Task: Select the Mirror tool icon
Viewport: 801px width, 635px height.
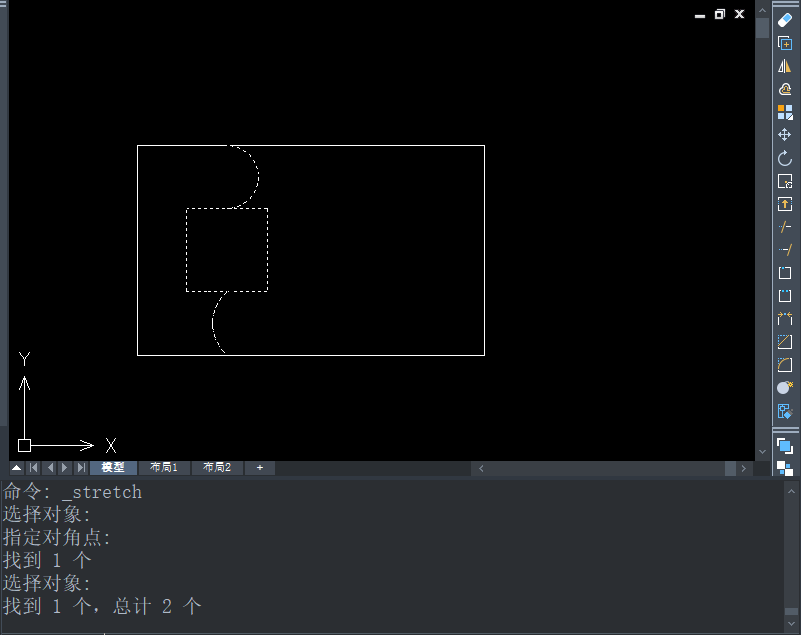Action: point(785,66)
